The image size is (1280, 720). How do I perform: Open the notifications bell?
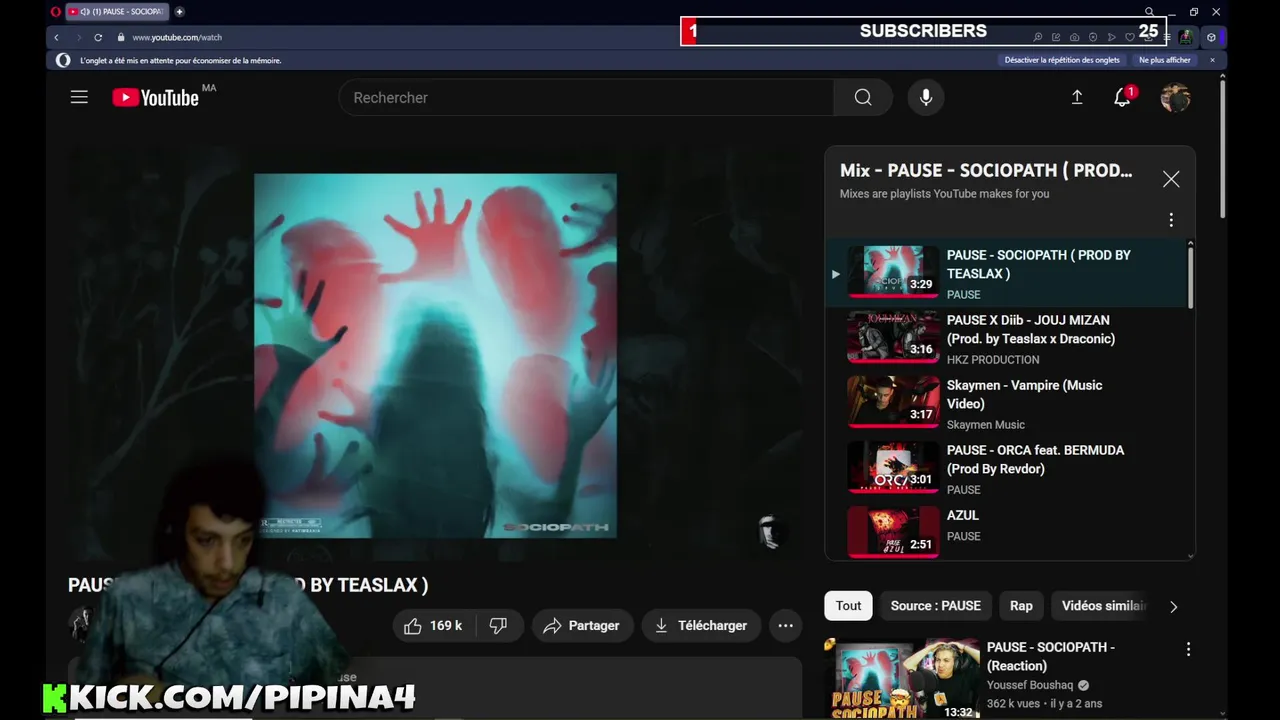click(x=1123, y=97)
